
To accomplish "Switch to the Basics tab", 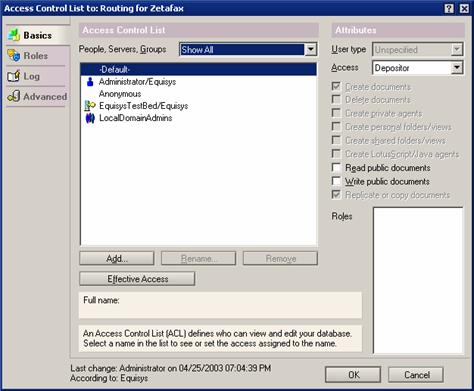I will (37, 35).
